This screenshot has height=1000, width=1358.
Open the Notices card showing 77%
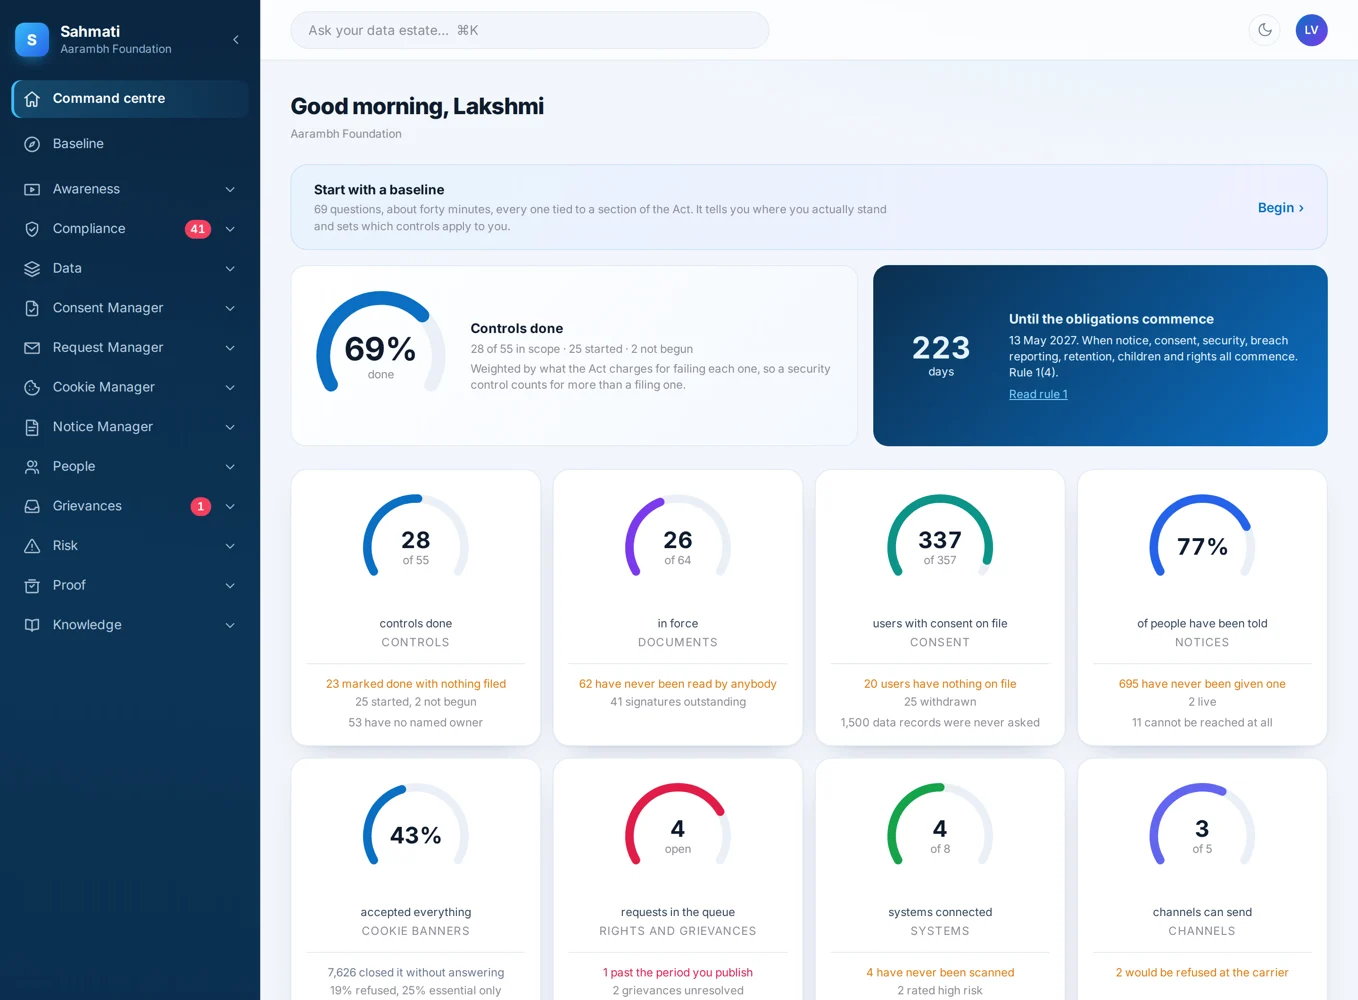(1202, 607)
